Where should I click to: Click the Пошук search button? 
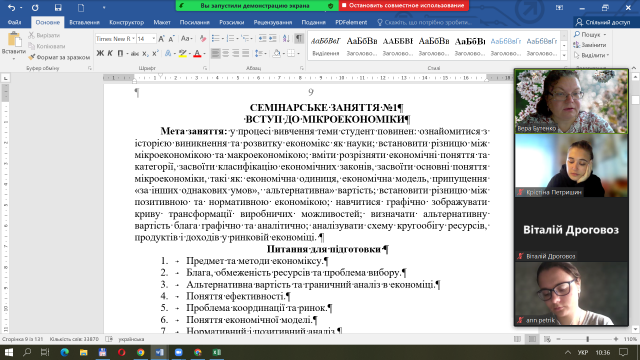pos(590,35)
